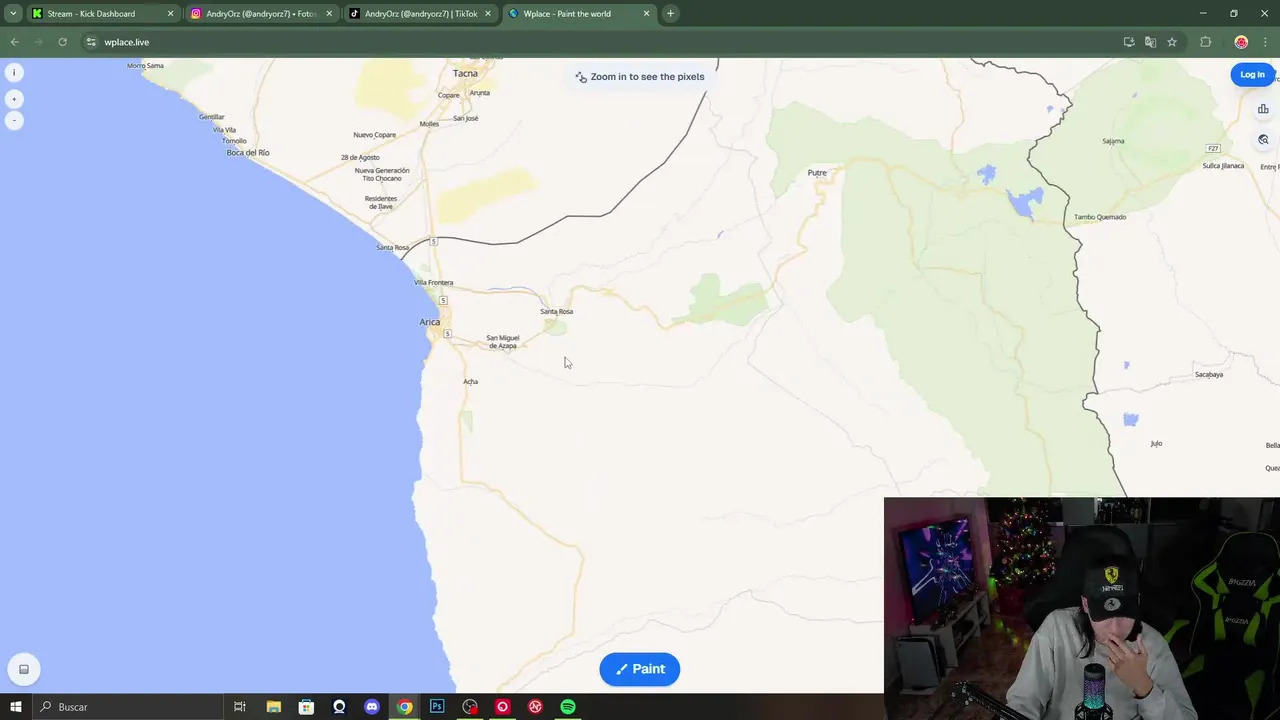The height and width of the screenshot is (720, 1280).
Task: Click the Morro Sama label
Action: coord(145,66)
